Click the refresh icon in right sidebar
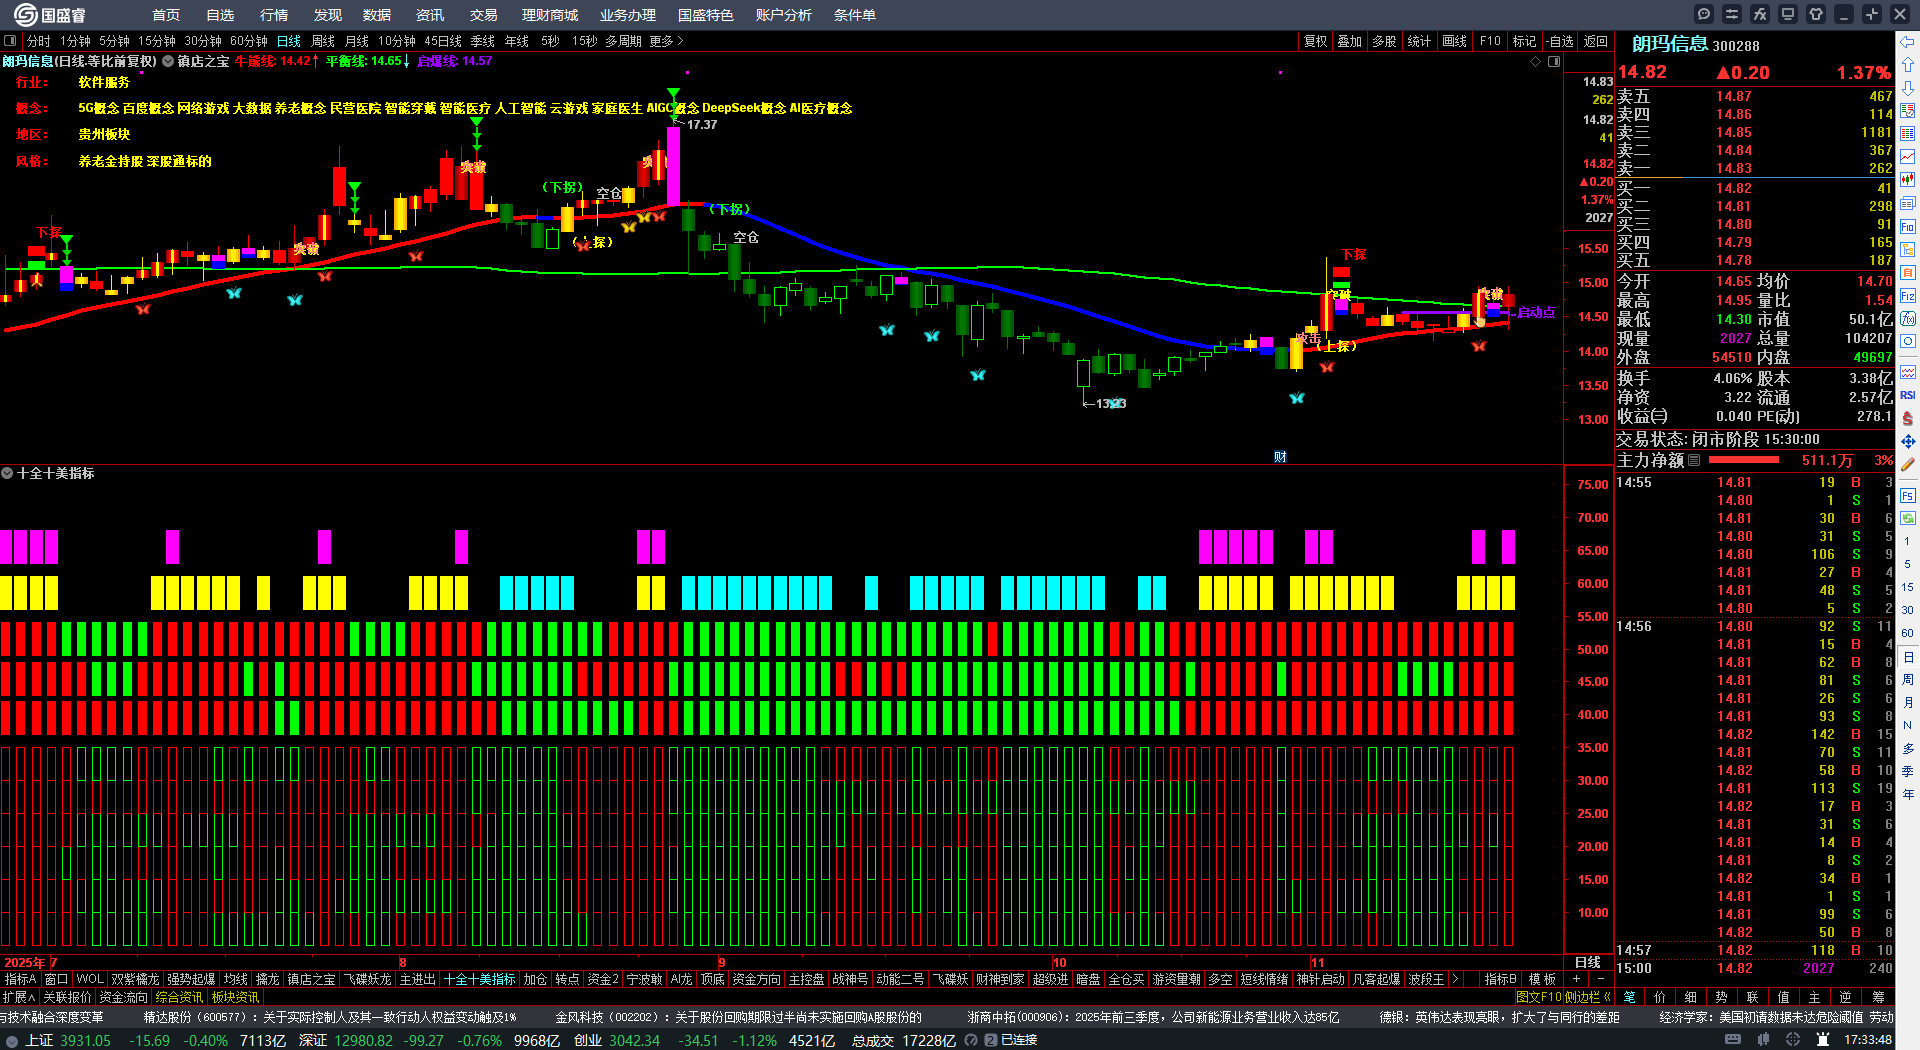This screenshot has height=1050, width=1920. [1908, 518]
